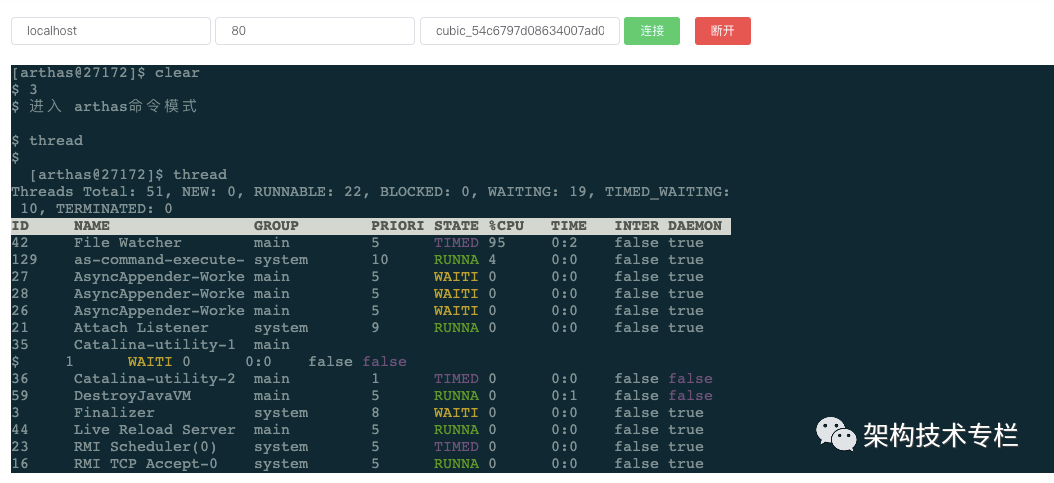Viewport: 1054px width, 483px height.
Task: Click the RMI Scheduler(0) thread name
Action: [x=146, y=447]
